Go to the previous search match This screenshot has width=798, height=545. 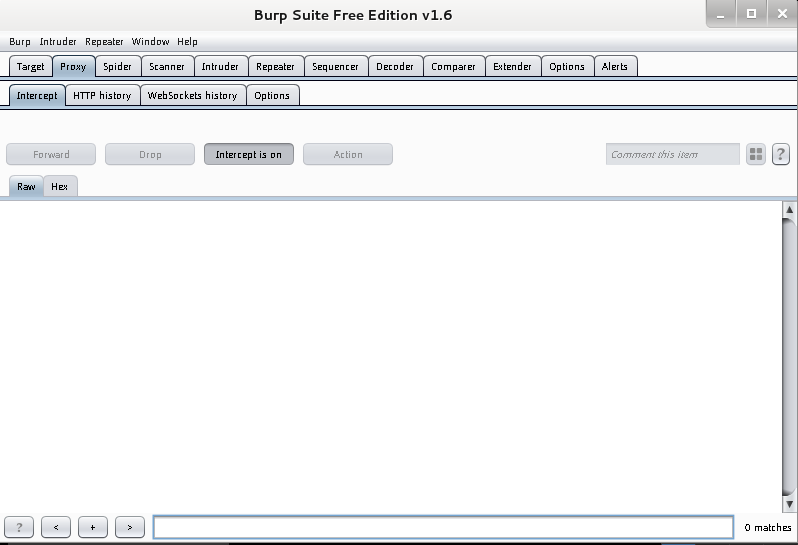(56, 527)
